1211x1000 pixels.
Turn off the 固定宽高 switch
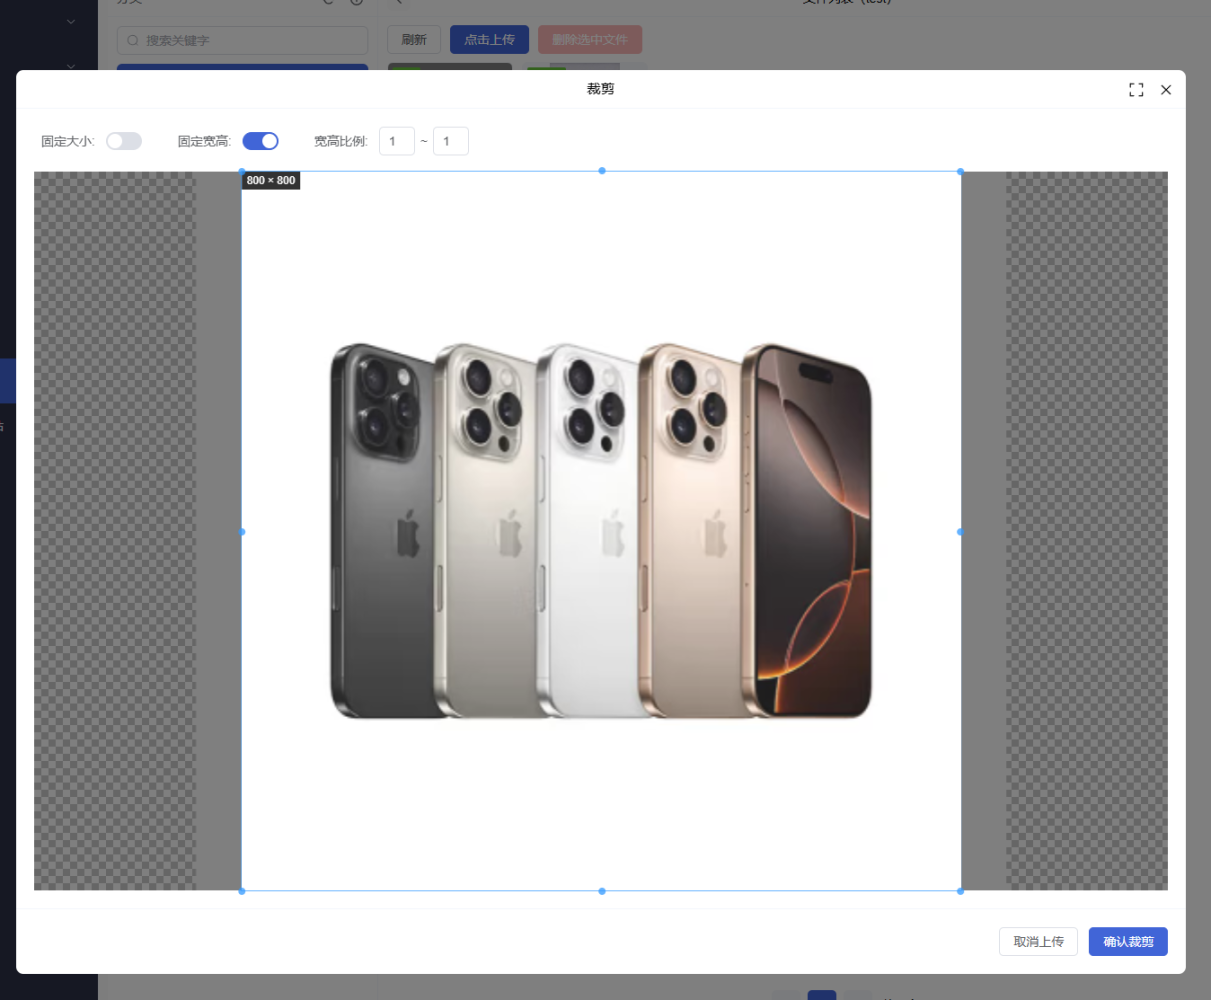[261, 141]
